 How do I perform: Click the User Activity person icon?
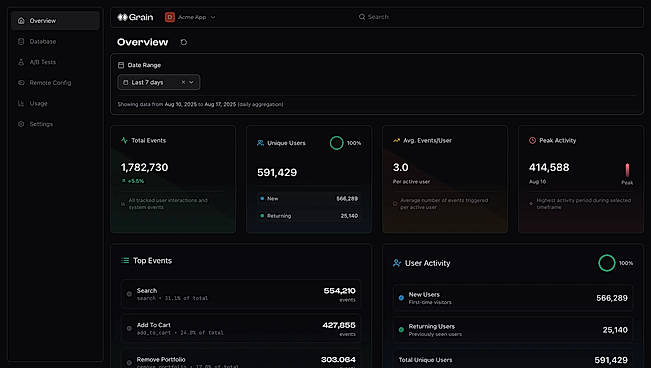(x=397, y=263)
